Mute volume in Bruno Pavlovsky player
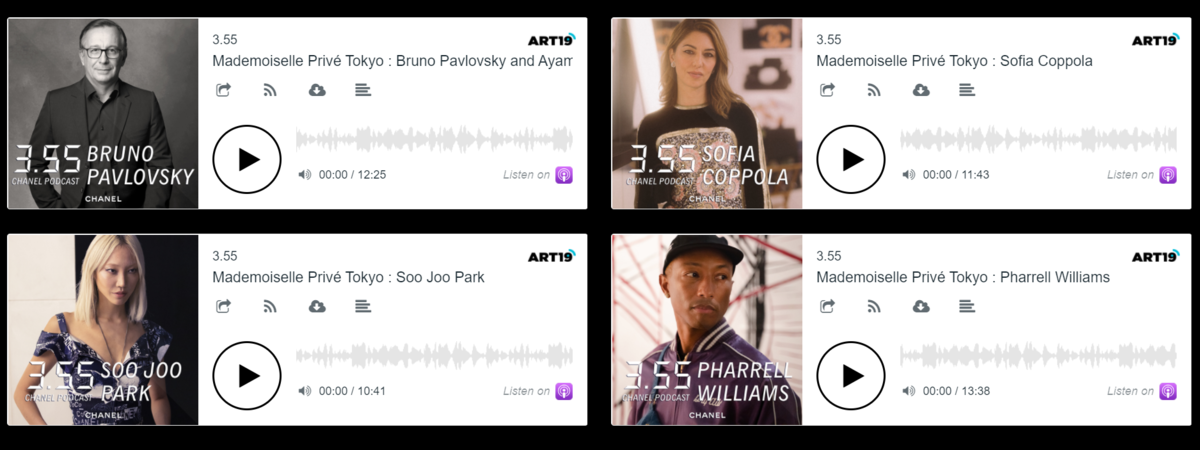The height and width of the screenshot is (450, 1200). 305,174
